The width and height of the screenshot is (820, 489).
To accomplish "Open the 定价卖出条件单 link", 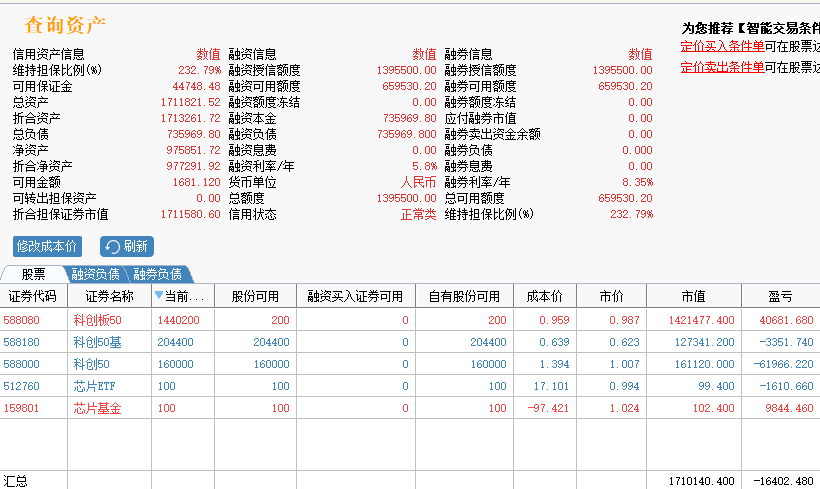I will [722, 67].
